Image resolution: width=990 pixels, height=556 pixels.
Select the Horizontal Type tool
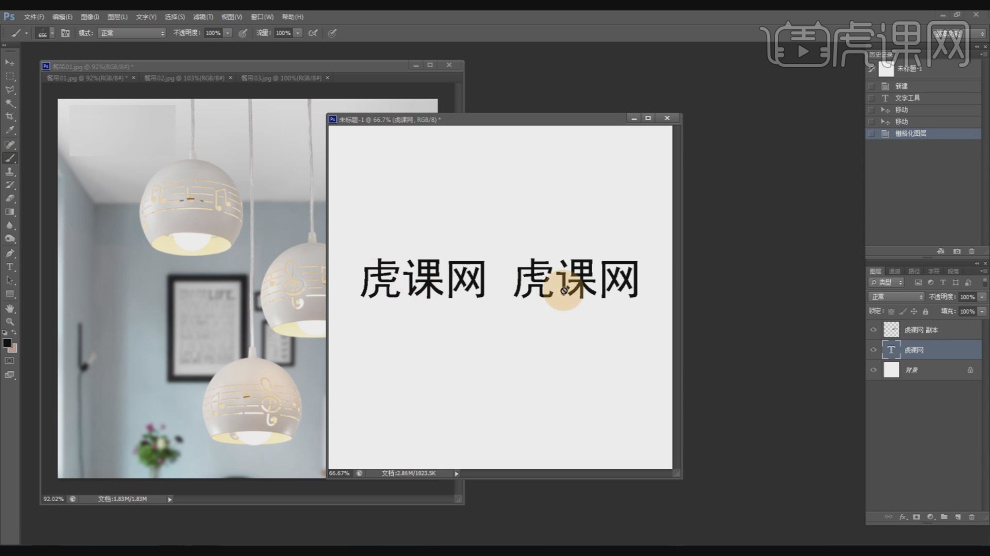coord(9,267)
